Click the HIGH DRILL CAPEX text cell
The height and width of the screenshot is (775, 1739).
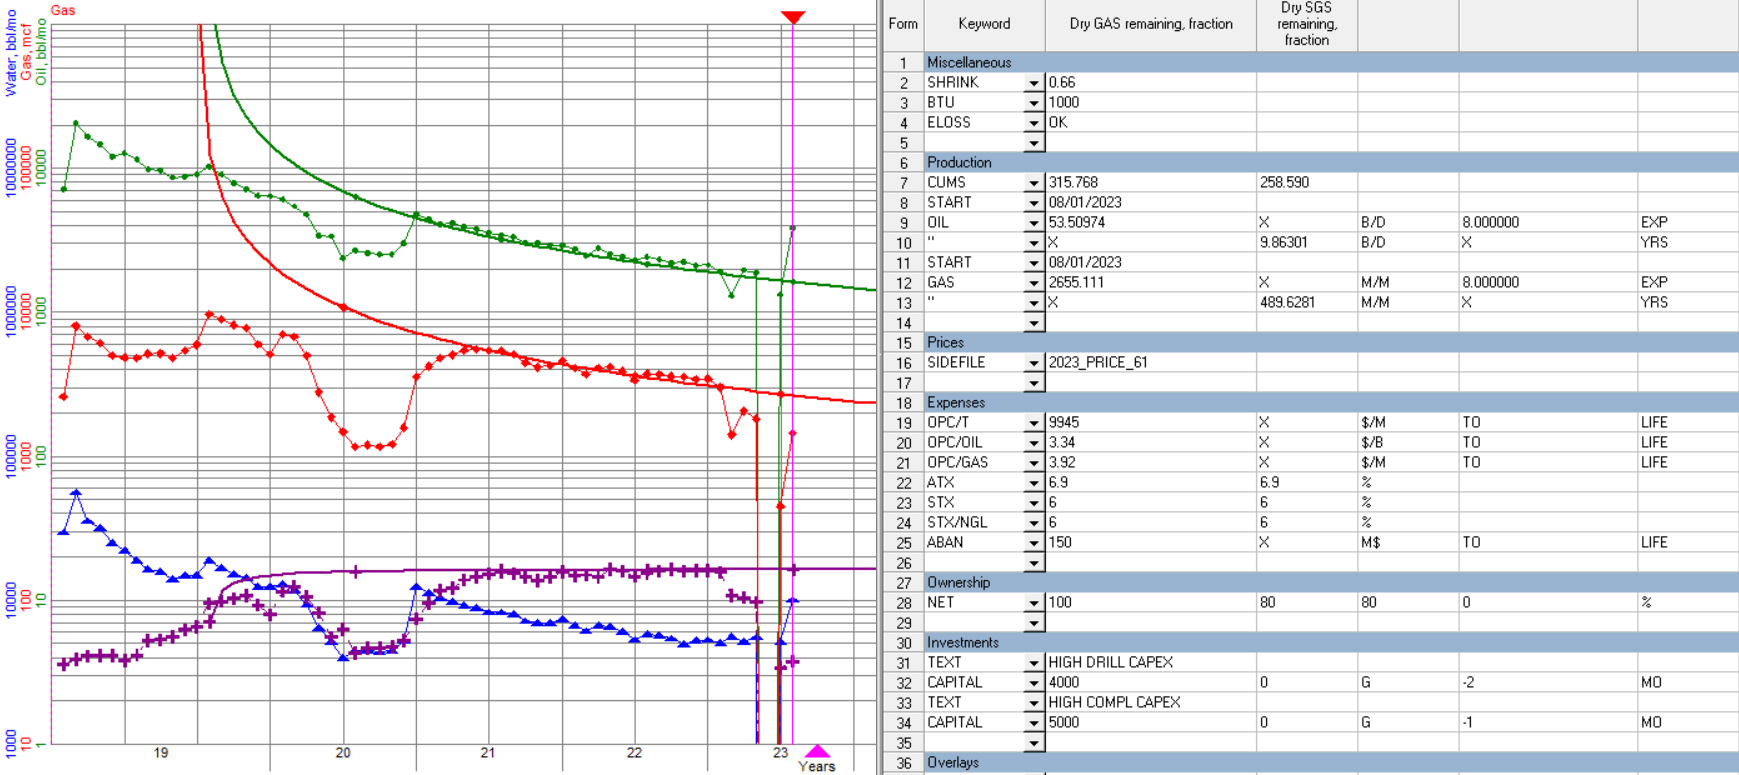pyautogui.click(x=1150, y=662)
